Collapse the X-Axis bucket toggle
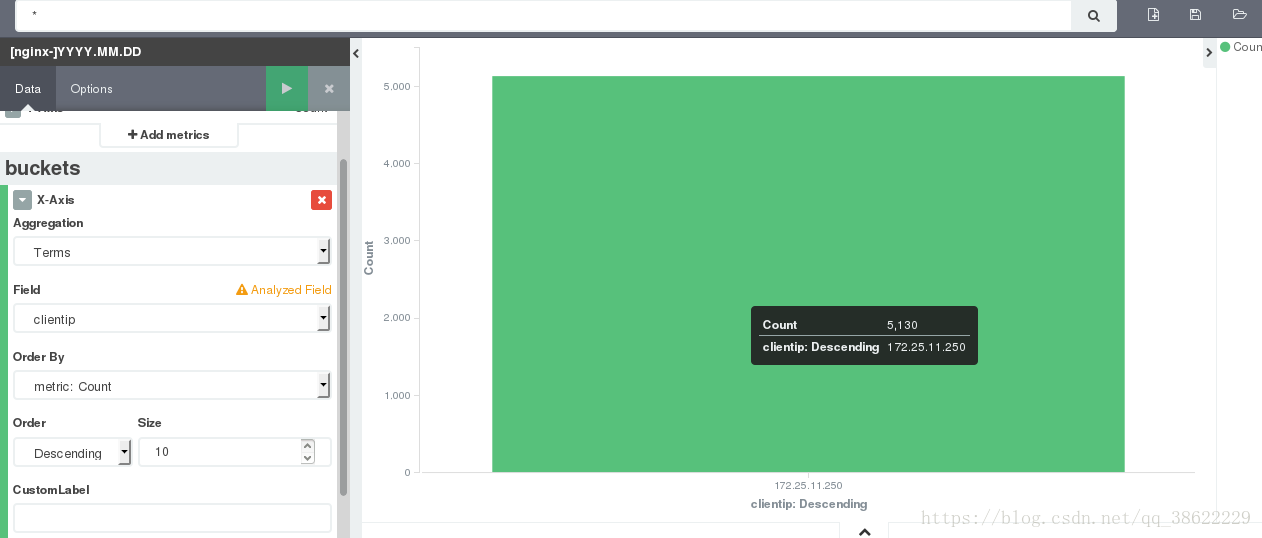 click(x=22, y=200)
